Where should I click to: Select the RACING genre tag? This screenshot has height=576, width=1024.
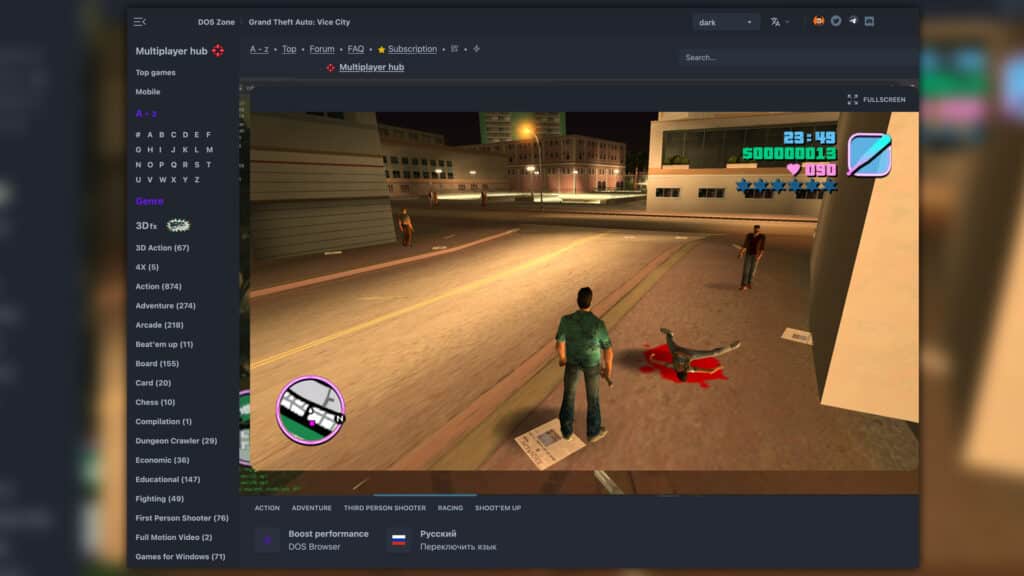pyautogui.click(x=450, y=508)
